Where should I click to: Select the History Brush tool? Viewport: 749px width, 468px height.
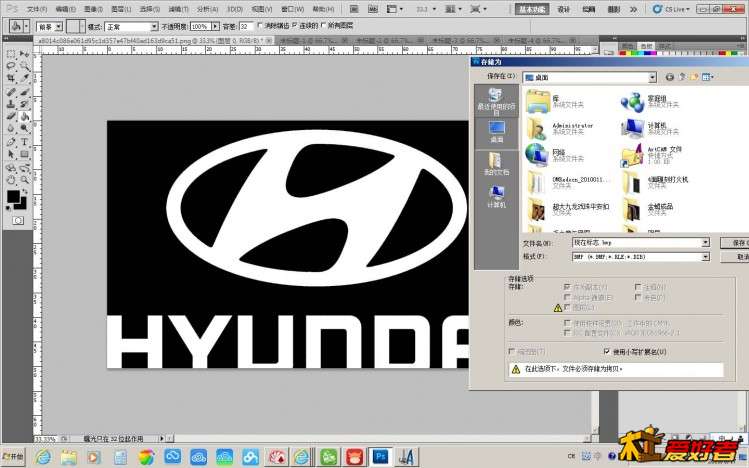[24, 104]
